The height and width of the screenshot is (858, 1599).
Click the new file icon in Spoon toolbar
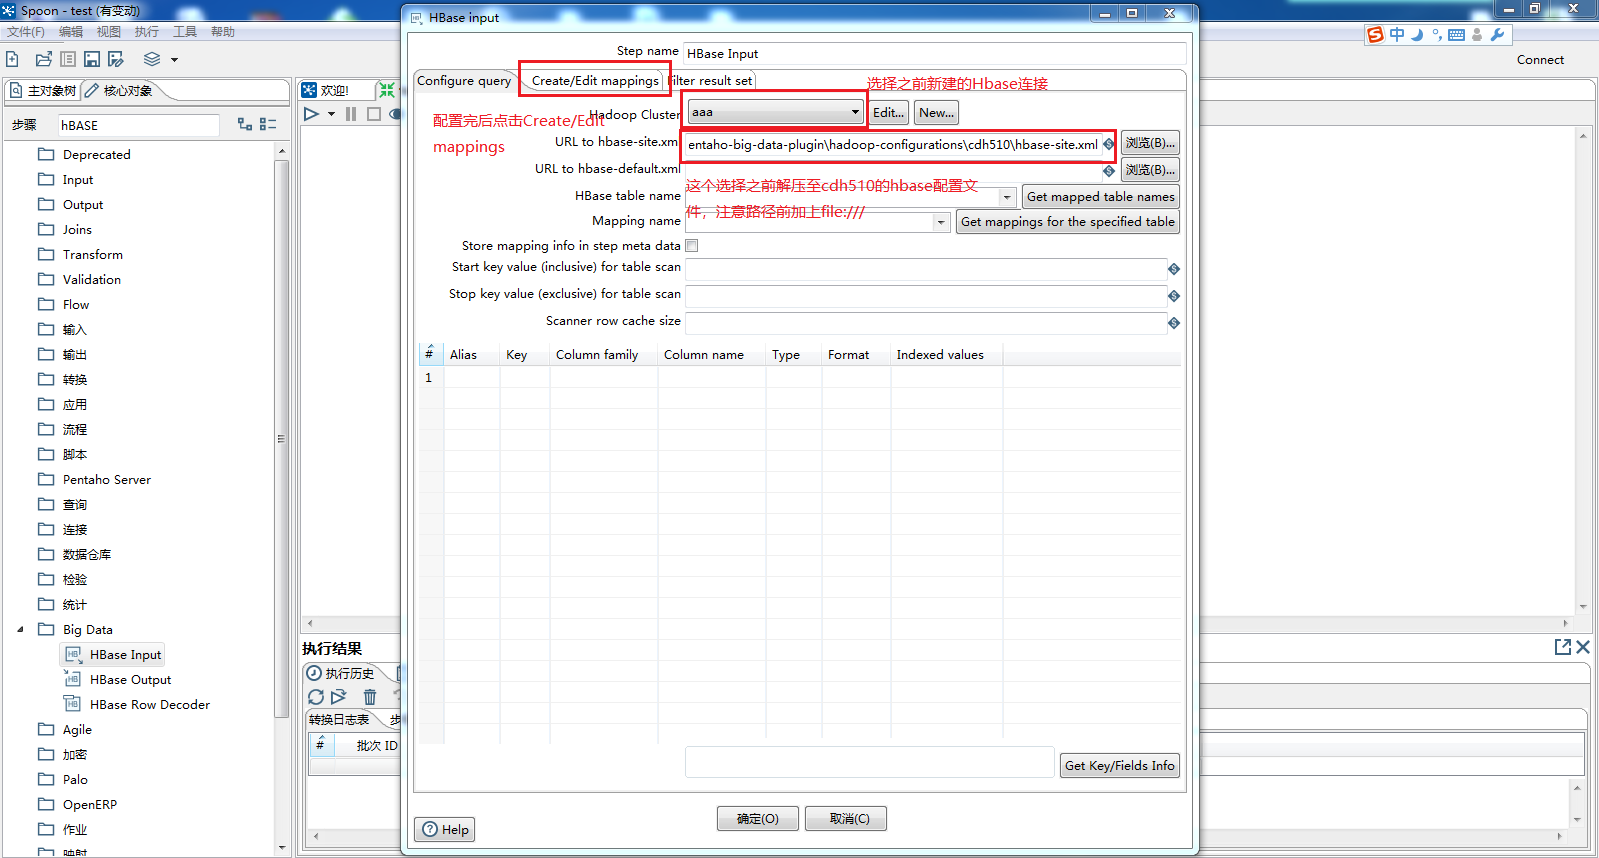(12, 59)
